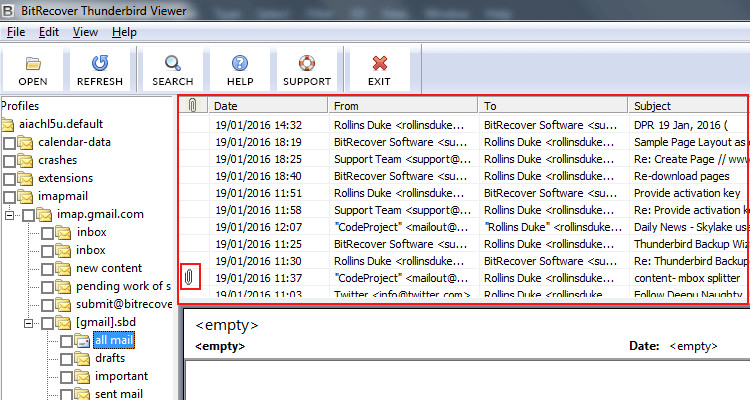Screen dimensions: 750x400
Task: Check the calendar-data checkbox
Action: click(x=9, y=143)
